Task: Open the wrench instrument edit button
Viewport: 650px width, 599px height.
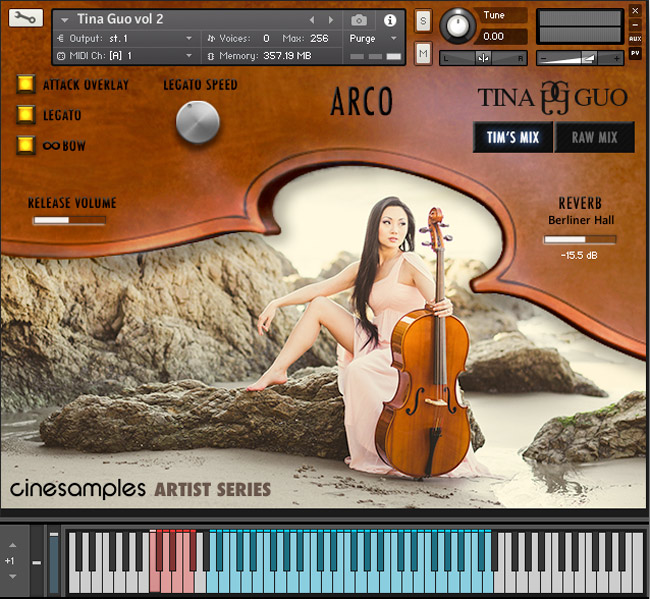Action: (25, 18)
